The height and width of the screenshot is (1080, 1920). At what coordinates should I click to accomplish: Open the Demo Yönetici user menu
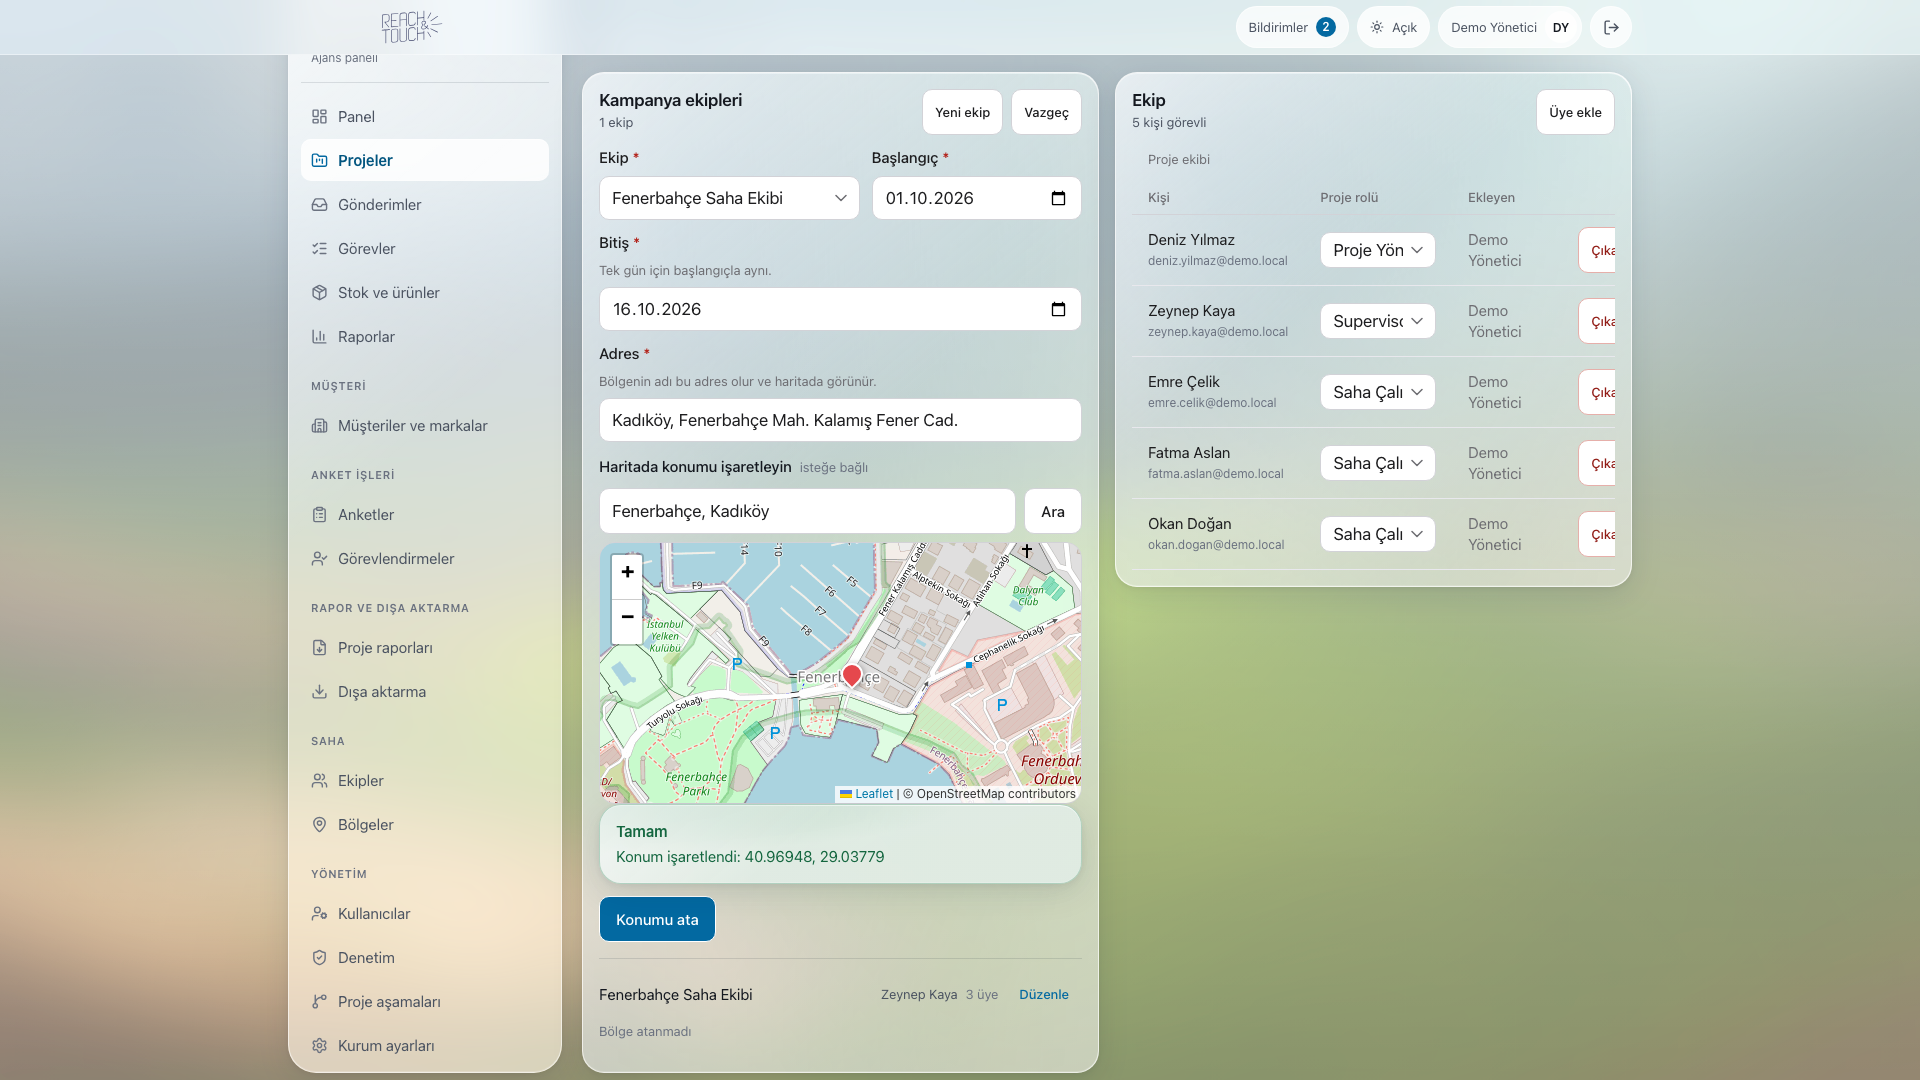[1509, 27]
